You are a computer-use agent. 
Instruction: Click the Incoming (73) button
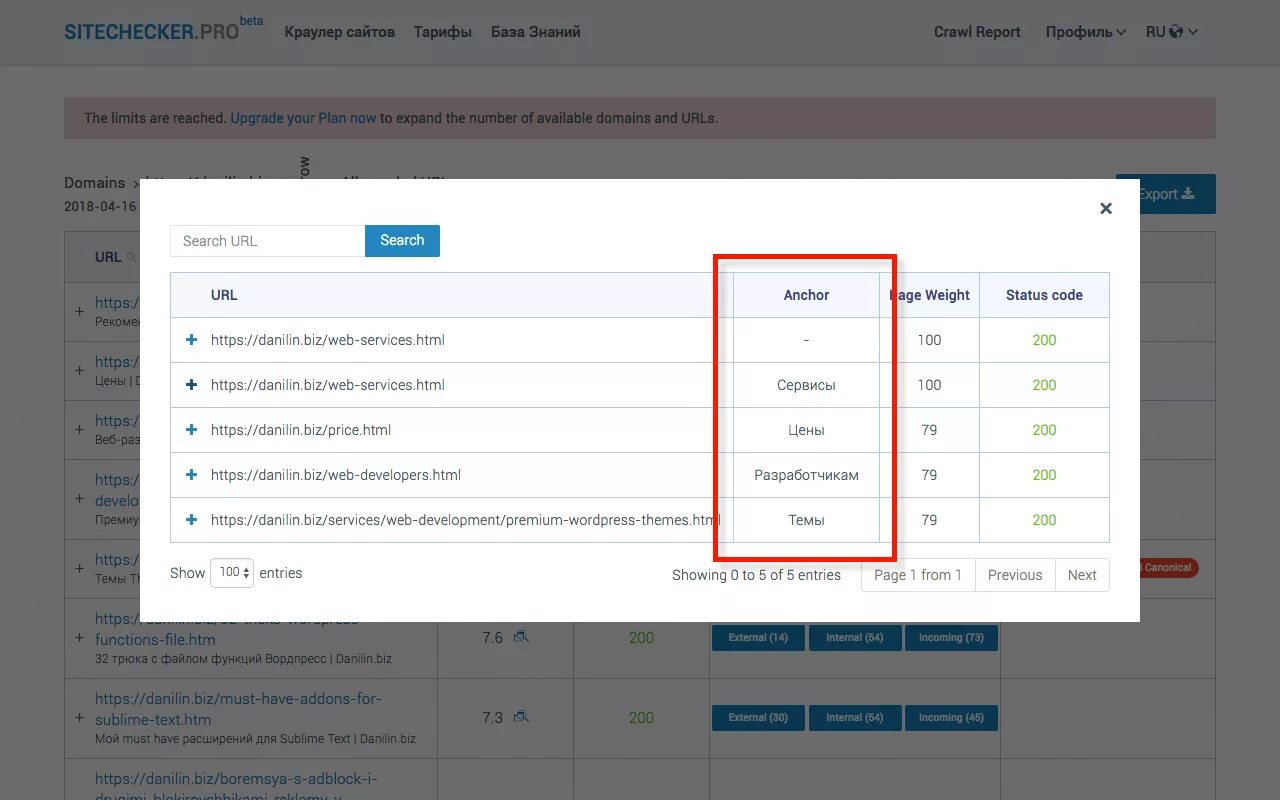[951, 638]
